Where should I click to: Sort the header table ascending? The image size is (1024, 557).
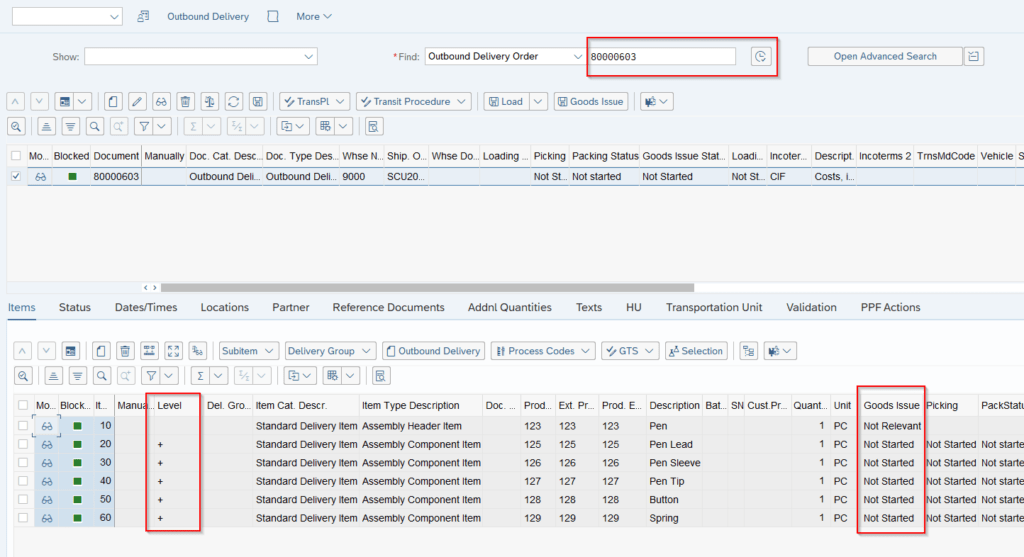pos(46,127)
